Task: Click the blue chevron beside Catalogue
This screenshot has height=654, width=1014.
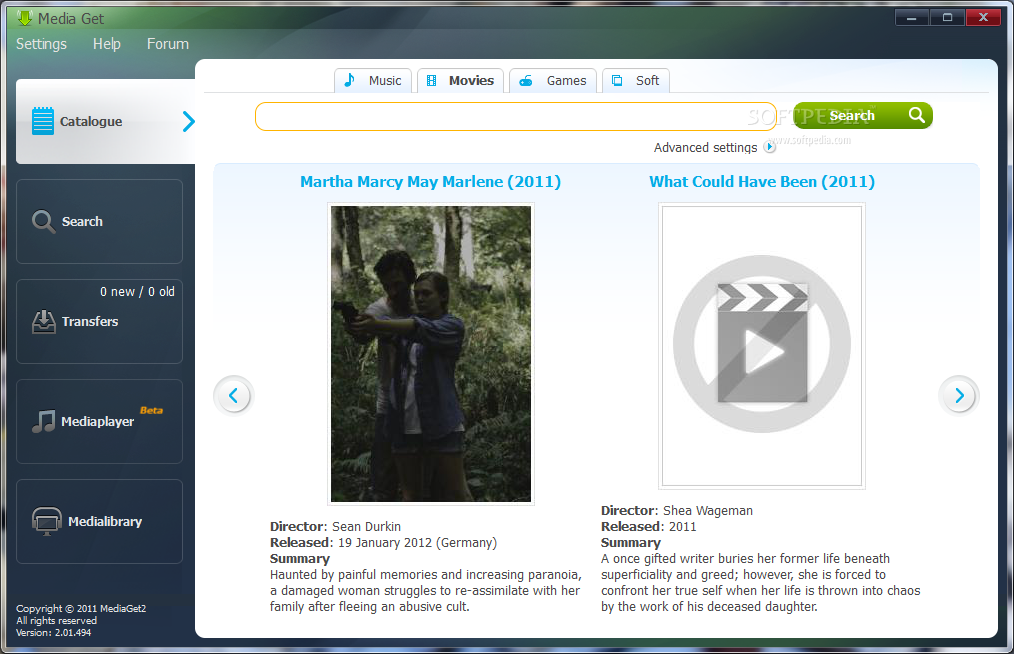Action: [188, 121]
